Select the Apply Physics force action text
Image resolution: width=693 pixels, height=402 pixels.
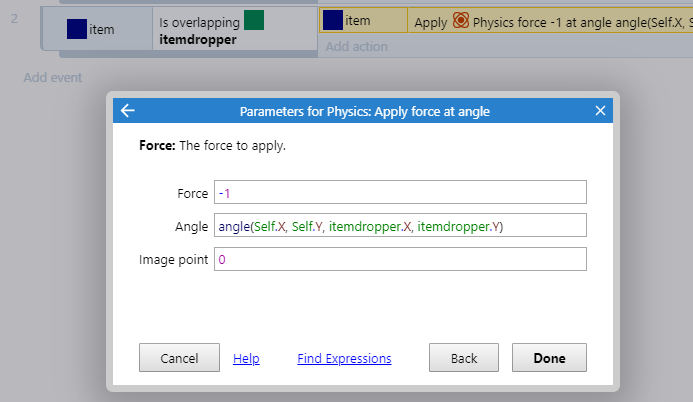(x=553, y=22)
